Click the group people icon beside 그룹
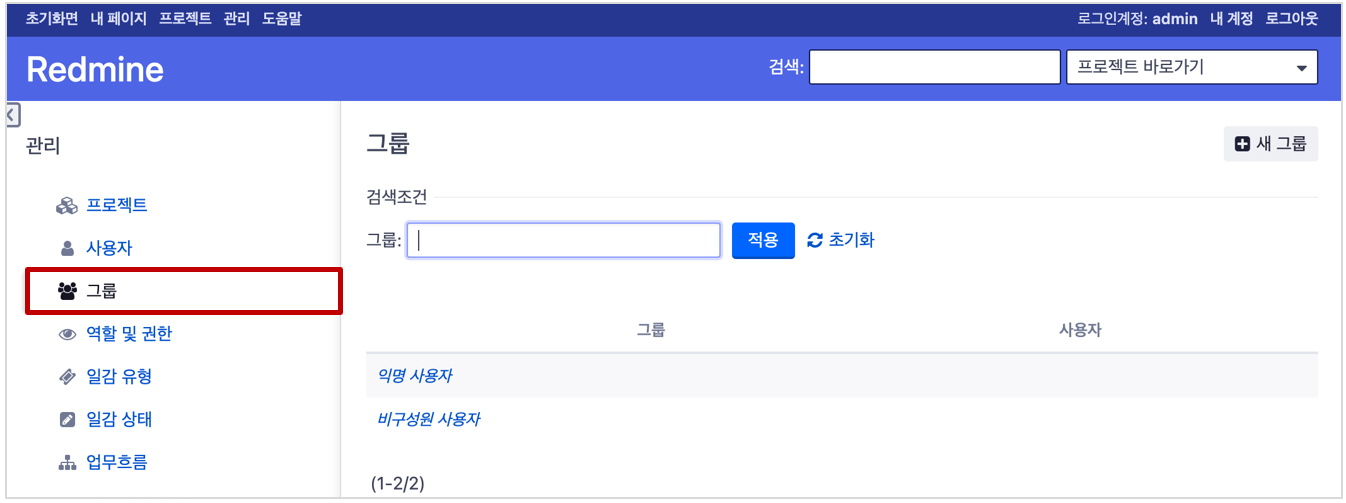1346x503 pixels. pyautogui.click(x=67, y=291)
